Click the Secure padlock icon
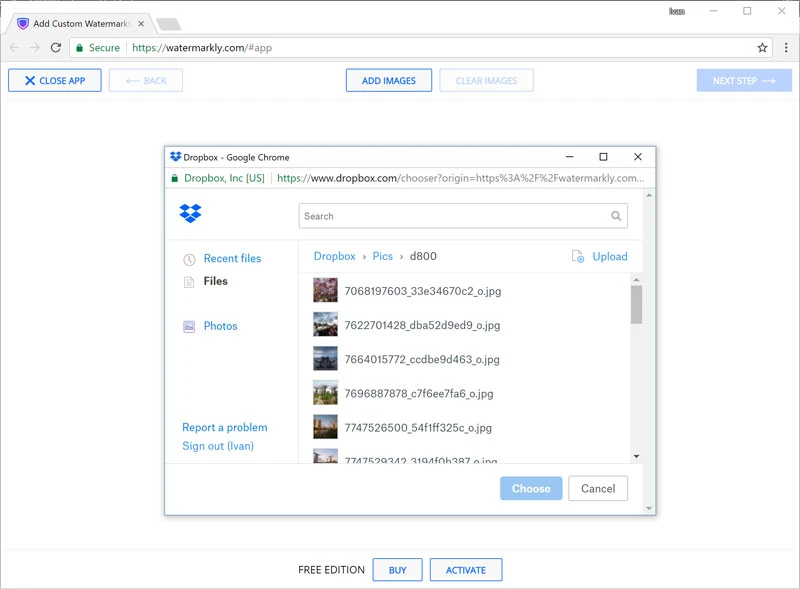Viewport: 800px width, 589px height. click(x=79, y=47)
